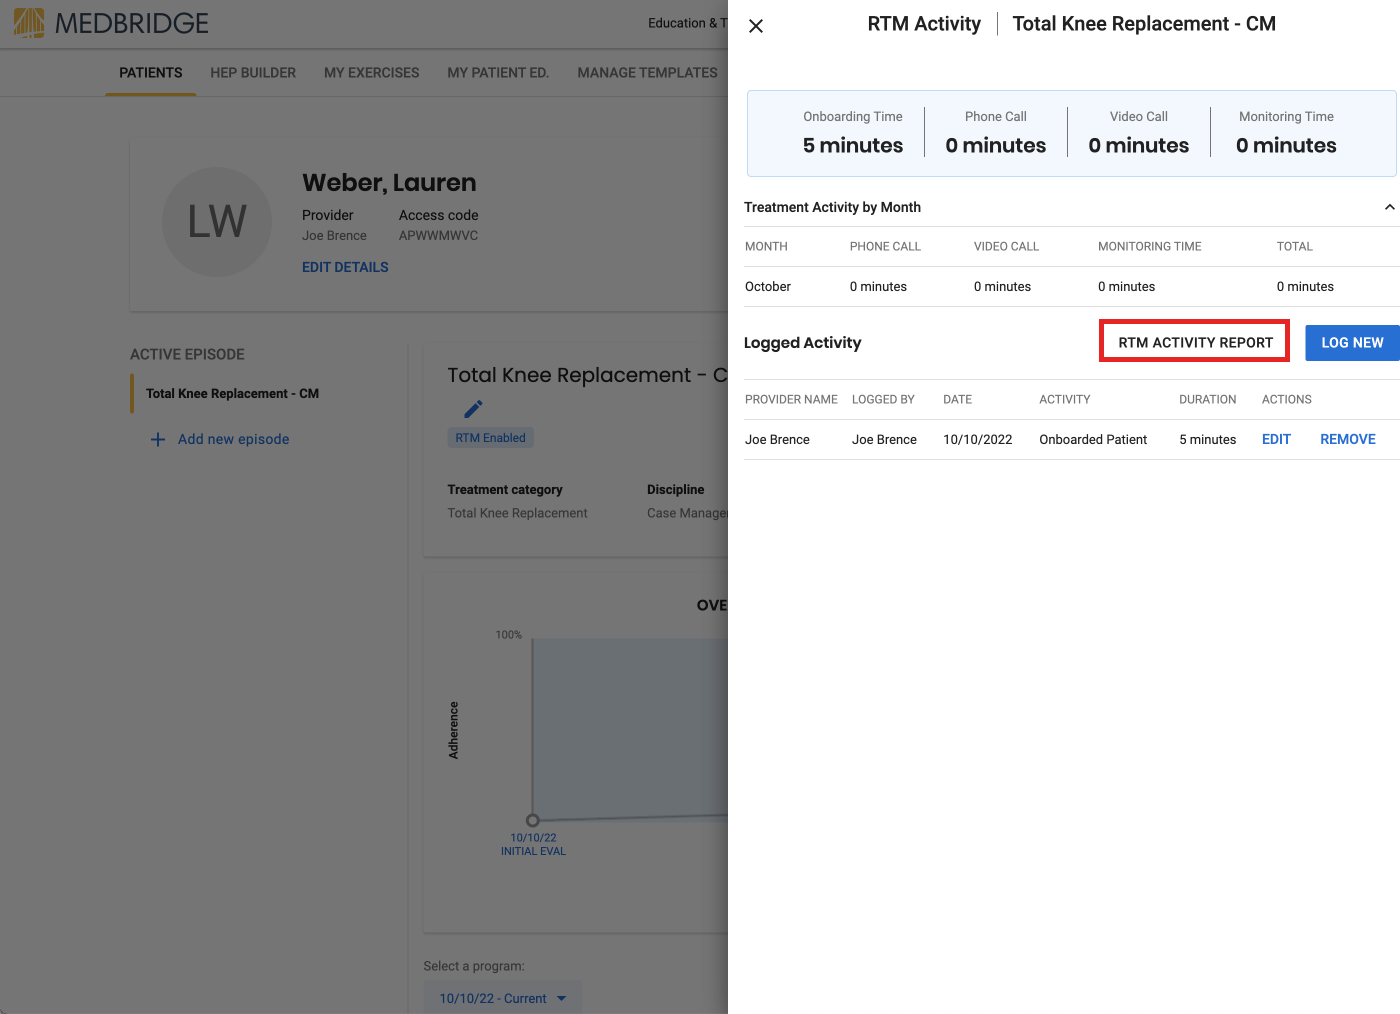Click the 10/10/2022 date cell
The image size is (1400, 1014).
coord(978,440)
